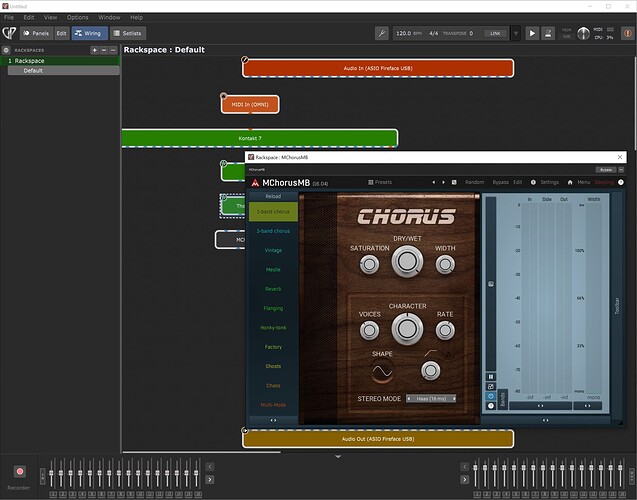The image size is (637, 500).
Task: Toggle Bypass in MChorusMB toolbar
Action: [x=500, y=182]
